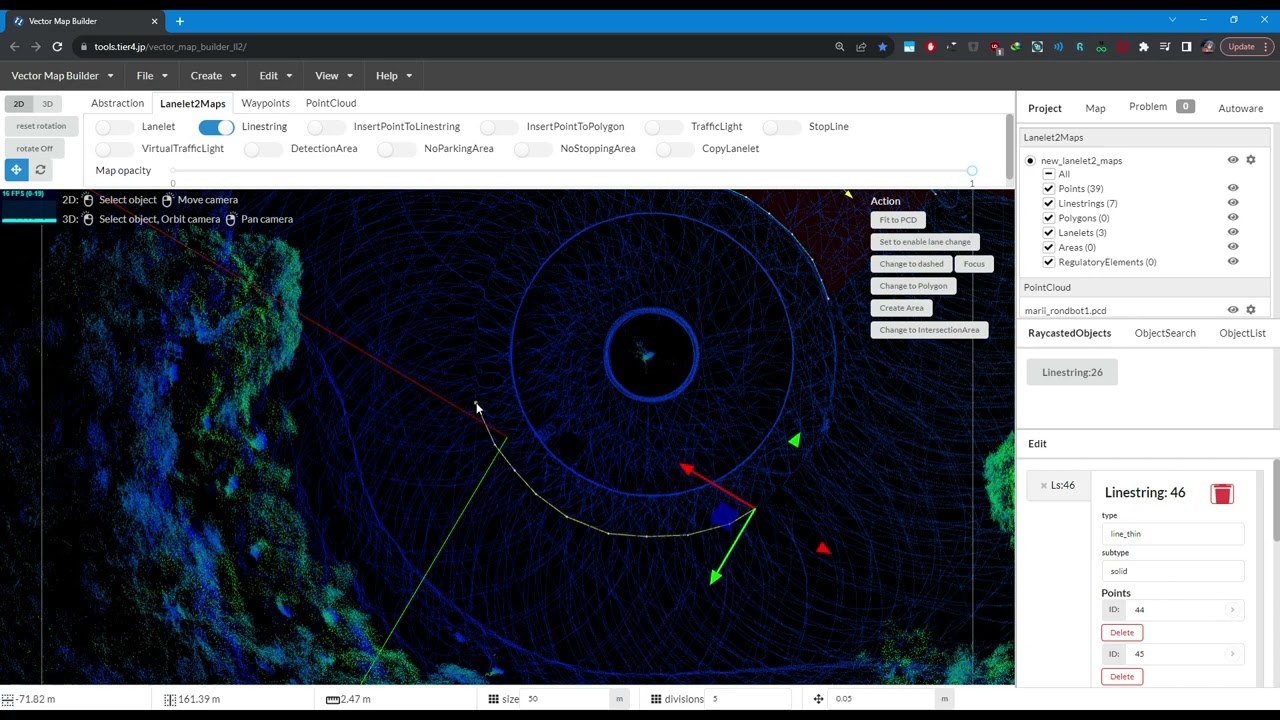This screenshot has width=1280, height=720.
Task: Uncheck the RegulatoryElements (0) checkbox
Action: (x=1049, y=262)
